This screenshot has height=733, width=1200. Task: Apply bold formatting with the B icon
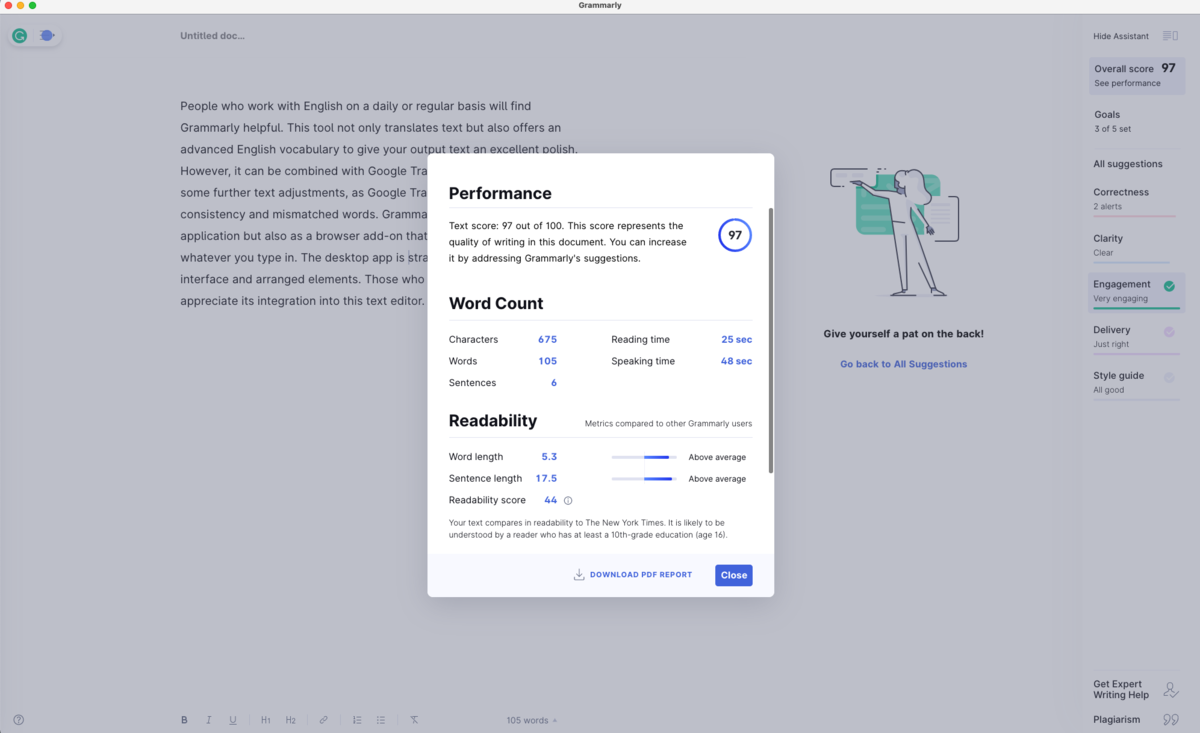click(x=184, y=720)
